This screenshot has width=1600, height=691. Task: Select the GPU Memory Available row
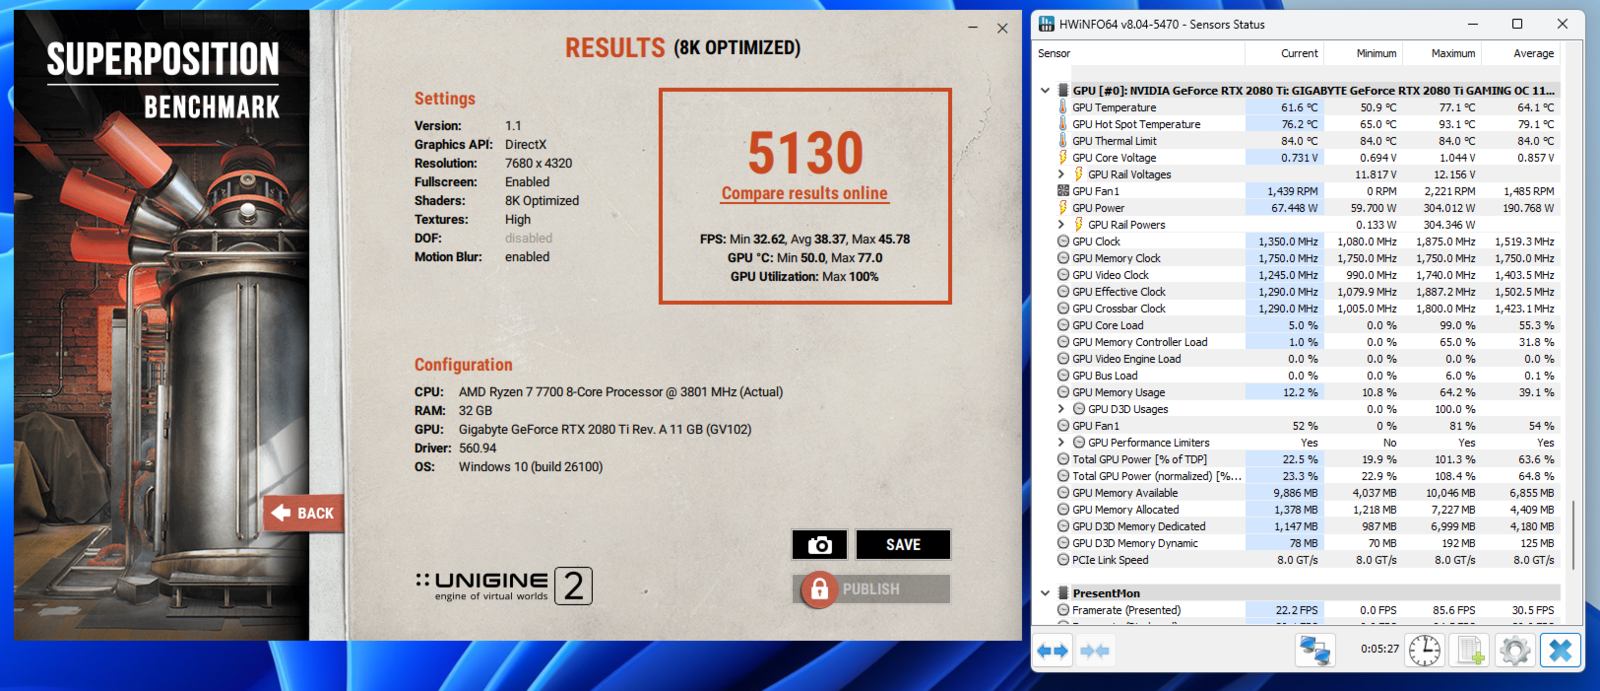point(1305,493)
